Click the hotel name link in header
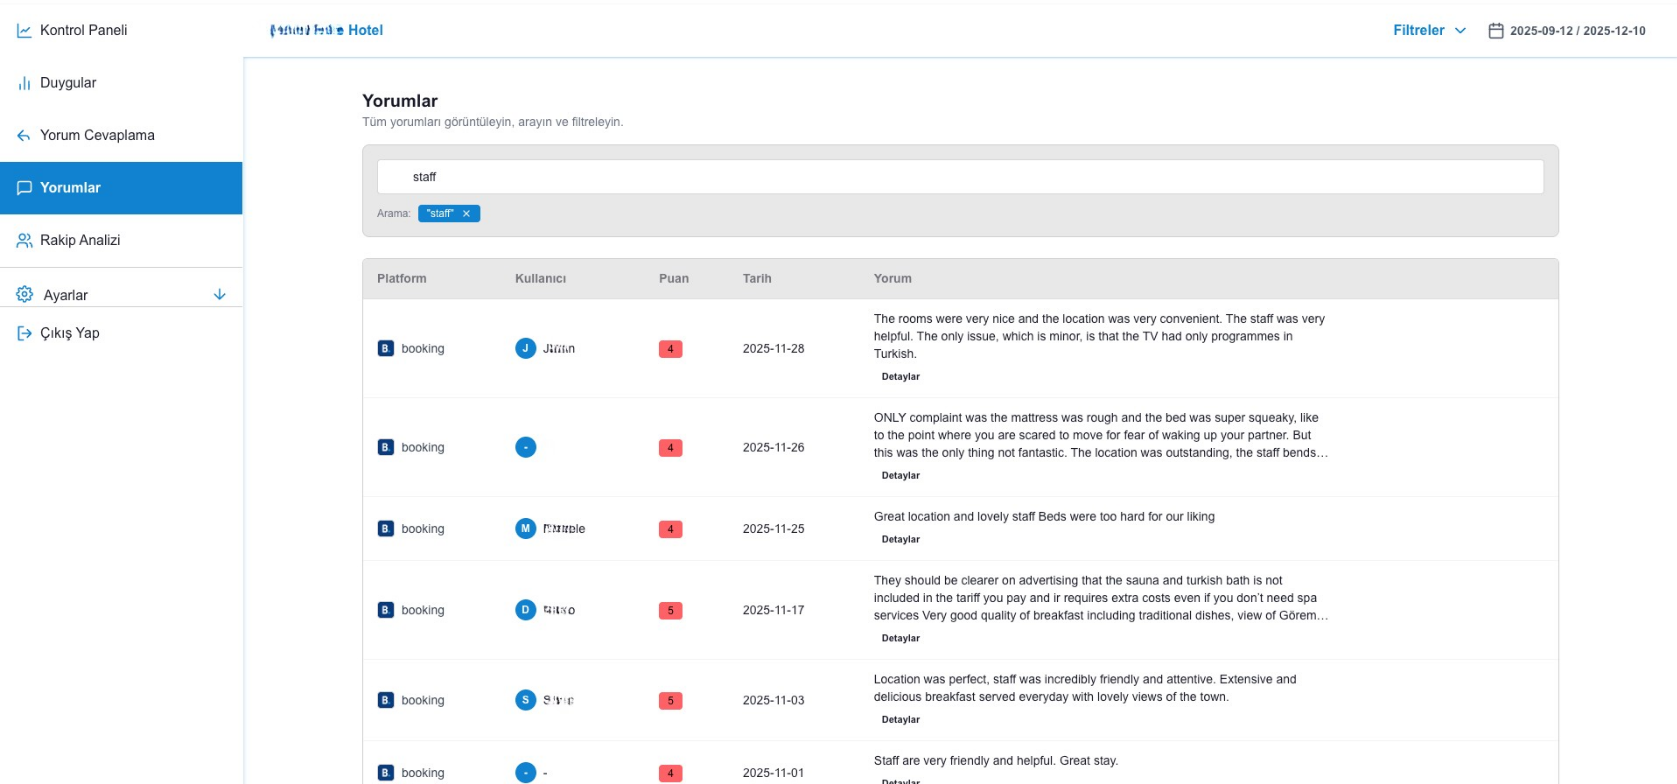The height and width of the screenshot is (784, 1677). click(x=327, y=31)
